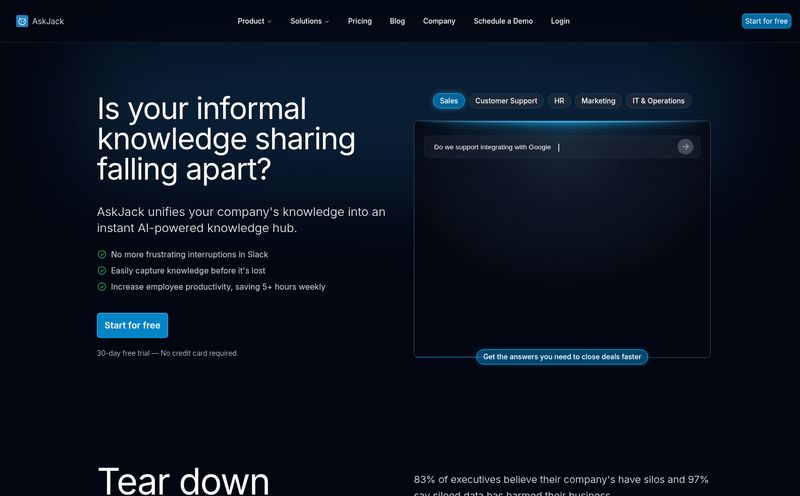The width and height of the screenshot is (800, 496).
Task: Open the Pricing page
Action: coord(360,21)
